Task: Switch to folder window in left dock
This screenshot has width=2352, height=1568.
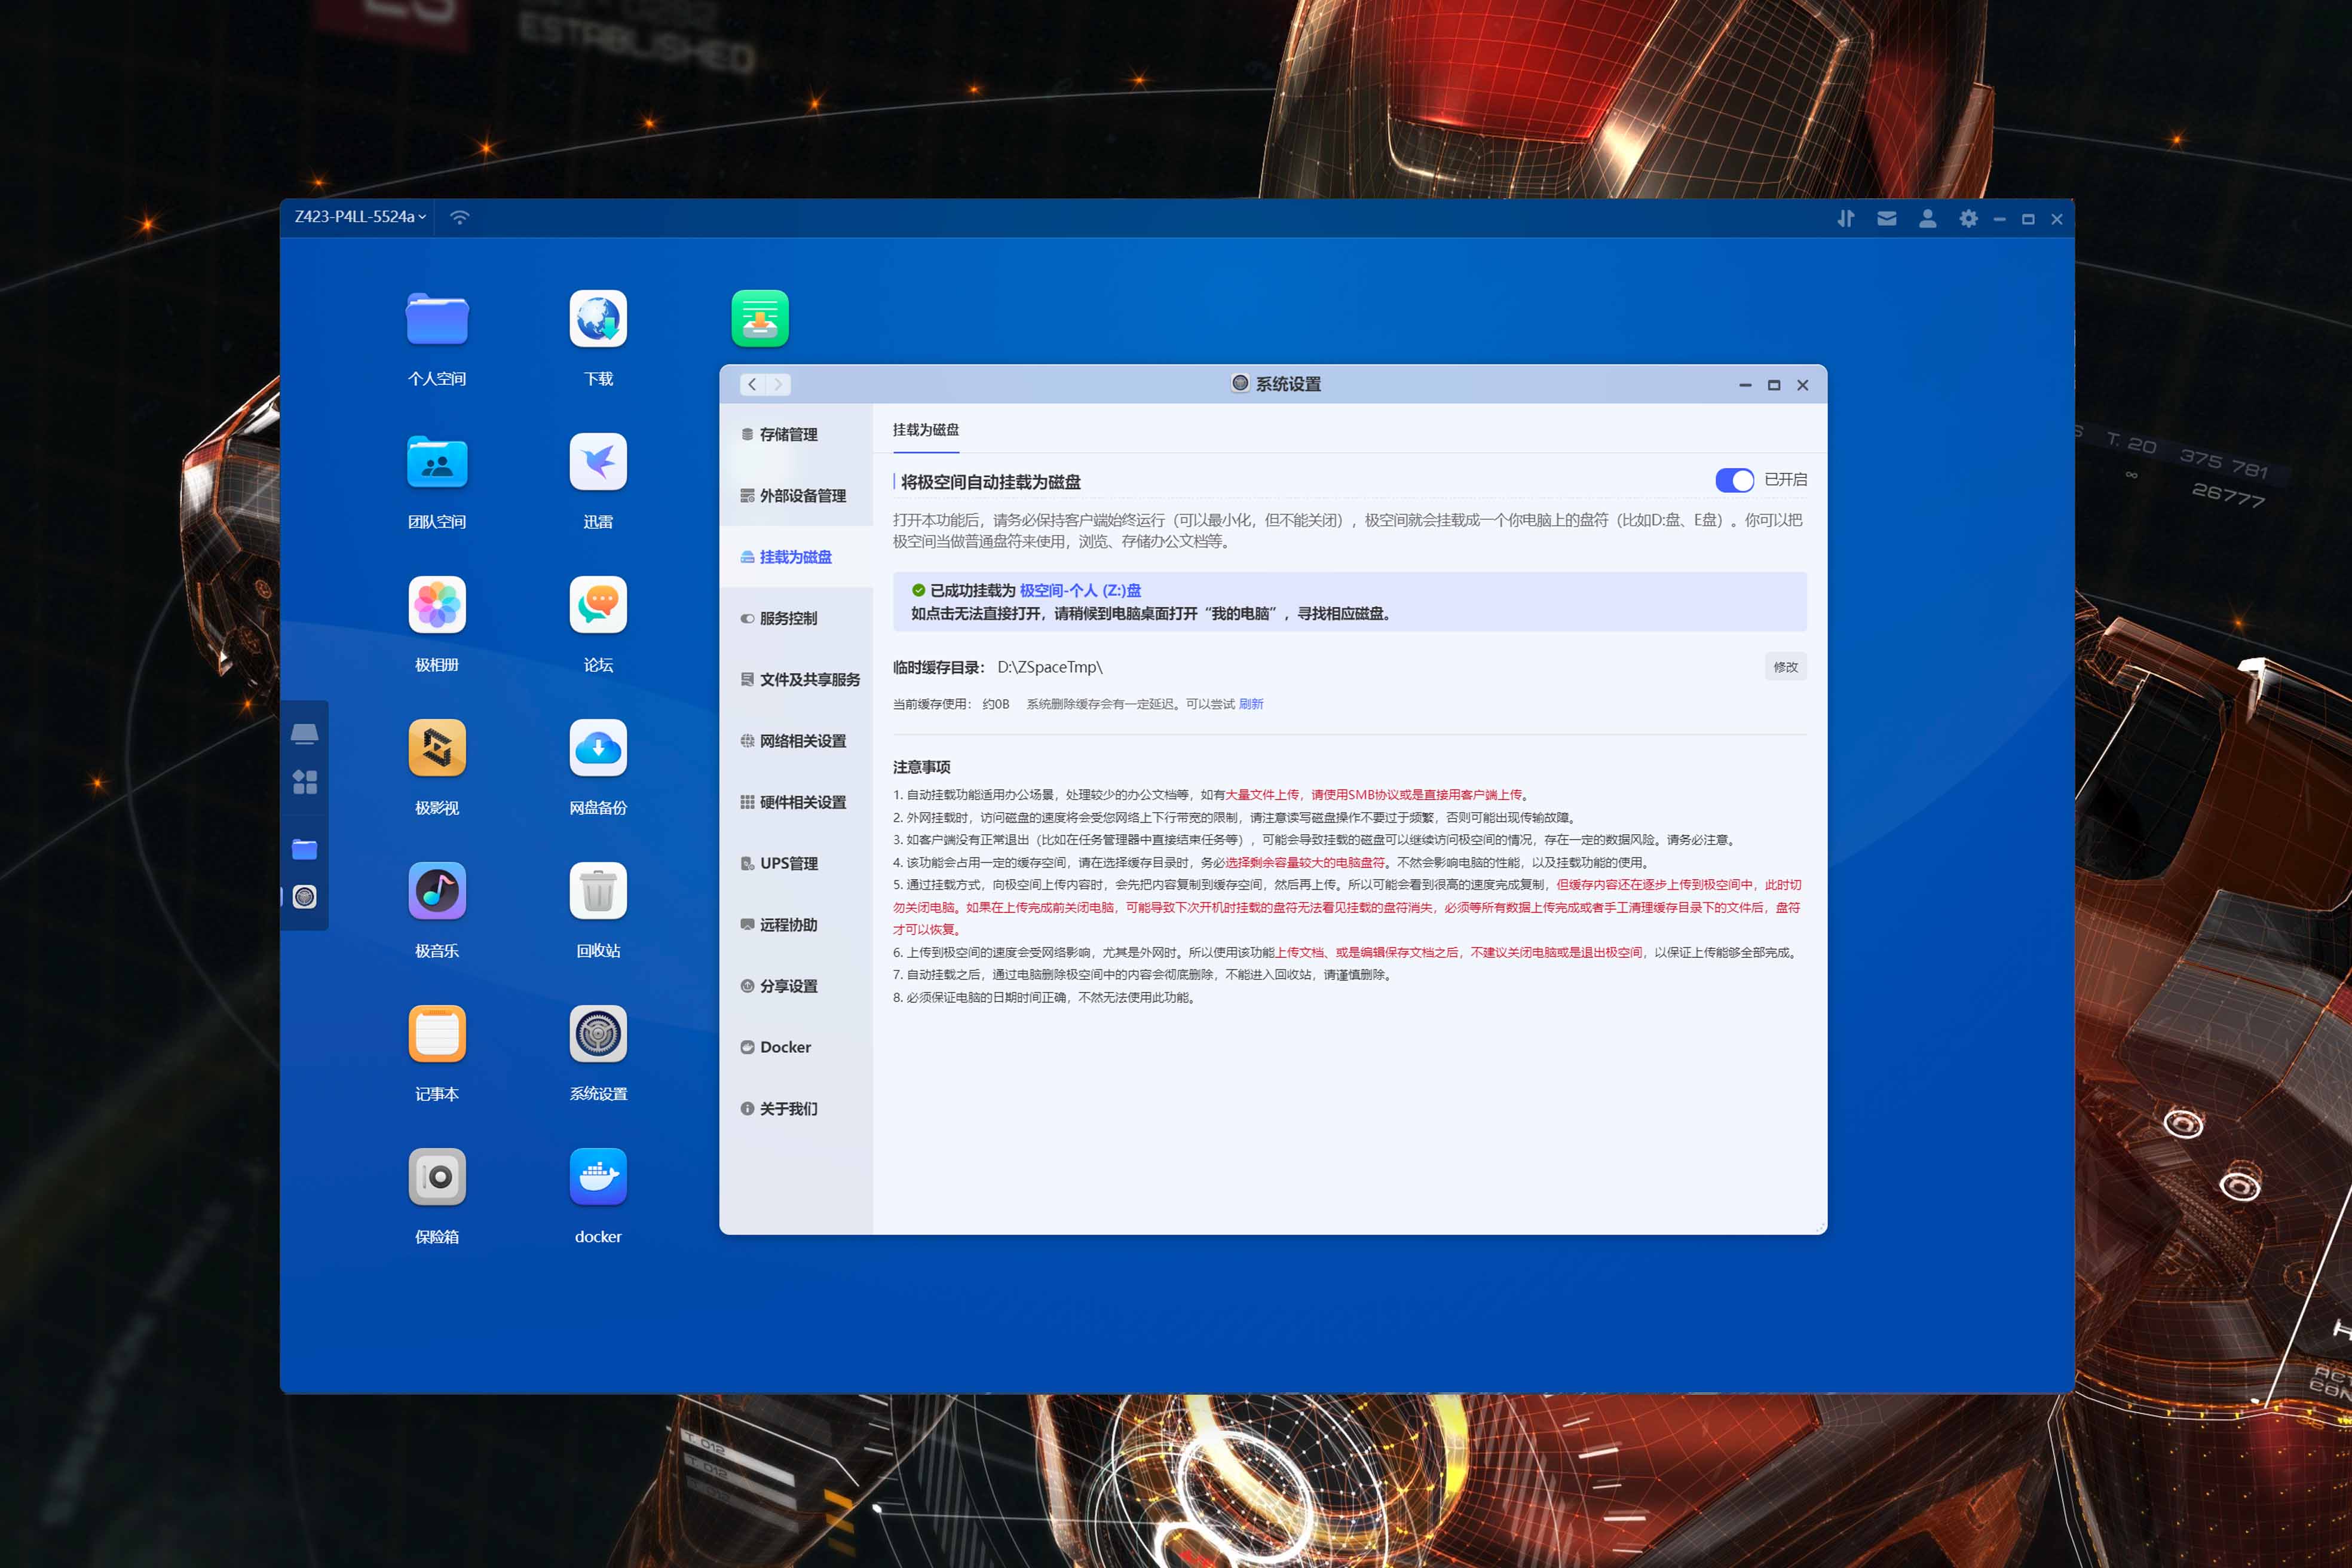Action: click(305, 849)
